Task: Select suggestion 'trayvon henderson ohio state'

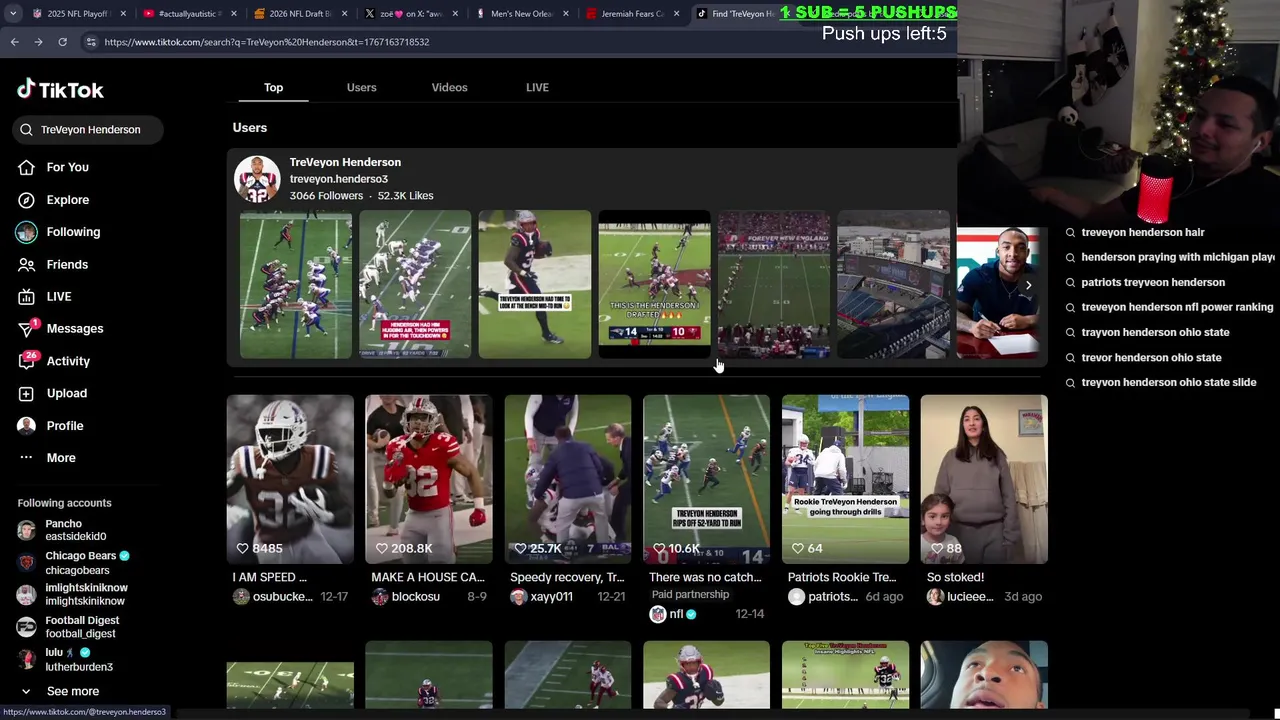Action: click(1155, 332)
